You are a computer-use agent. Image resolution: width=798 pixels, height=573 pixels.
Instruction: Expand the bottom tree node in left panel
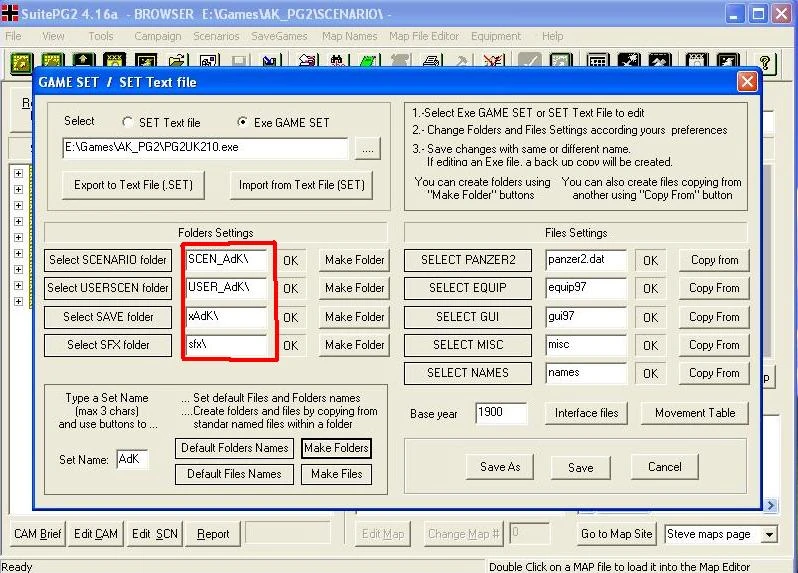[x=18, y=300]
